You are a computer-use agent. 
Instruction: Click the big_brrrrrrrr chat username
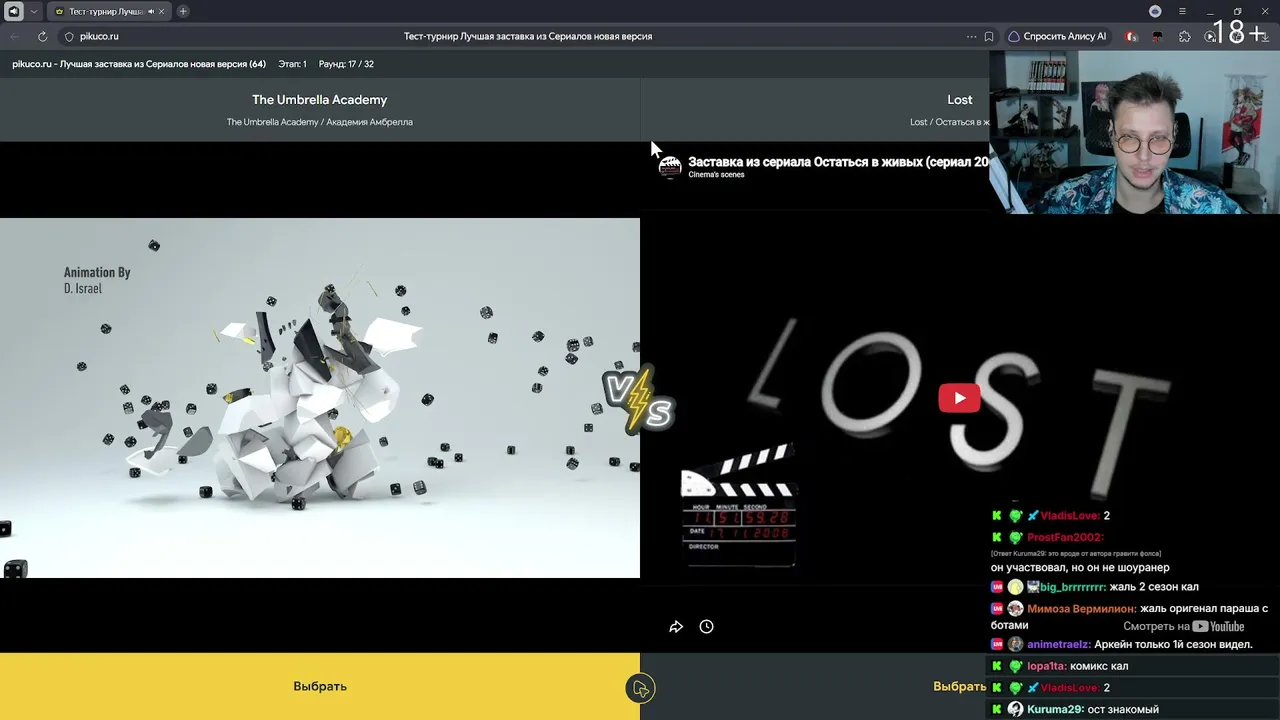click(x=1072, y=587)
